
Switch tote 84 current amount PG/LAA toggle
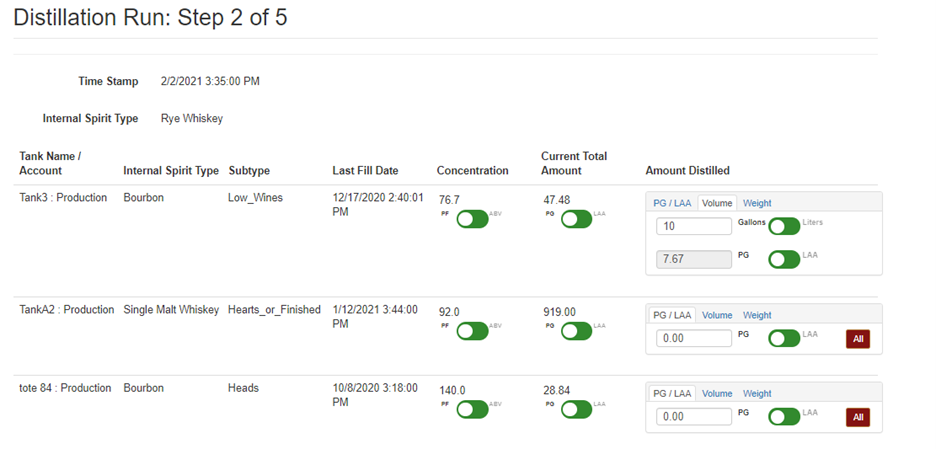click(x=577, y=408)
